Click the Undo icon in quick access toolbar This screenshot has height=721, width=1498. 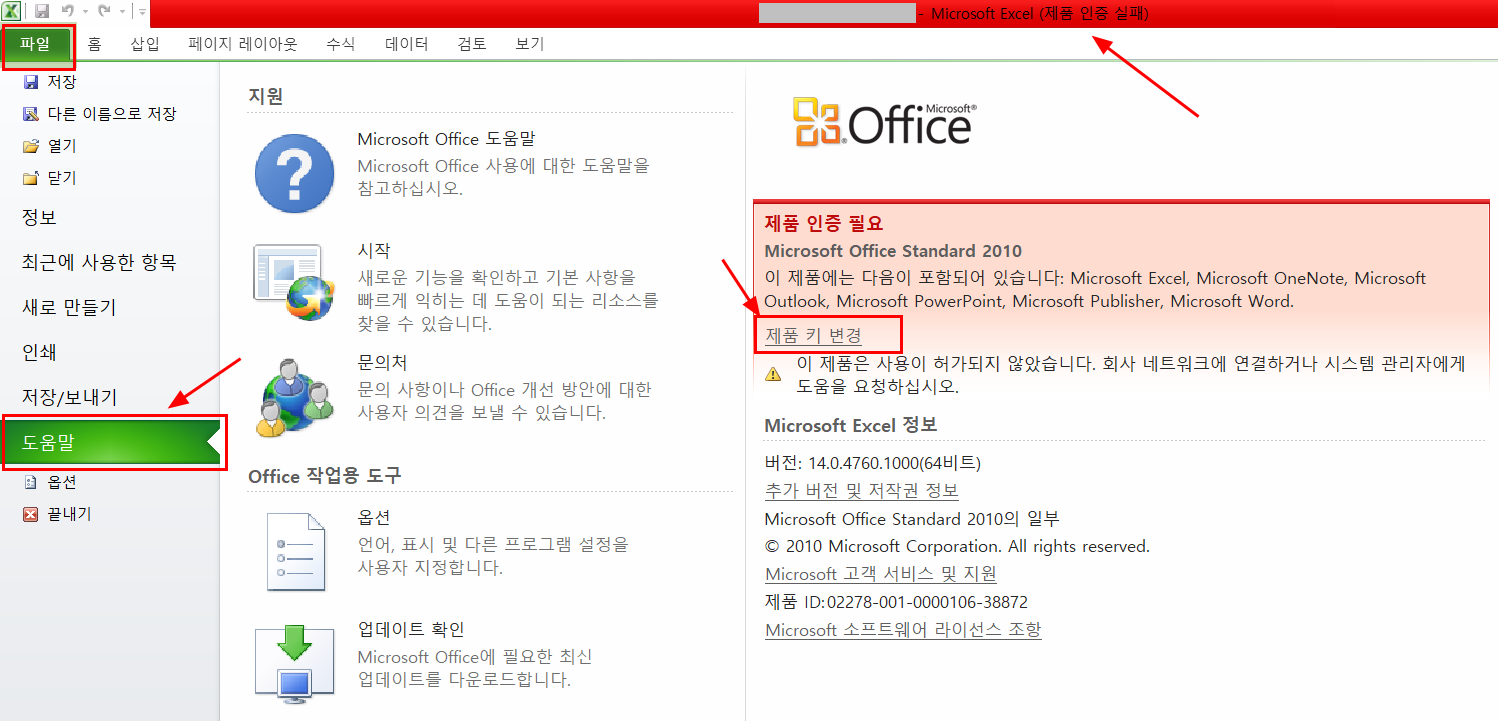click(67, 11)
